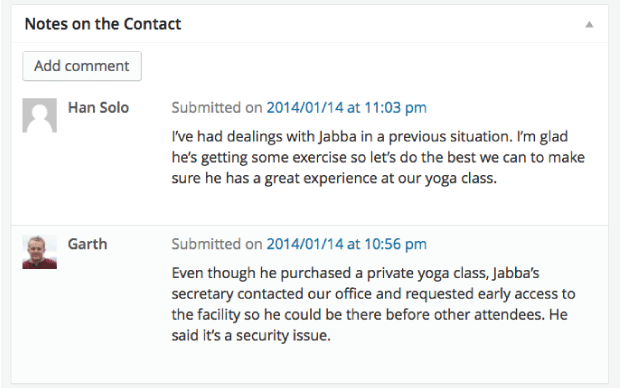The width and height of the screenshot is (620, 388).
Task: Click Garth's comment about private yoga class
Action: pyautogui.click(x=373, y=304)
